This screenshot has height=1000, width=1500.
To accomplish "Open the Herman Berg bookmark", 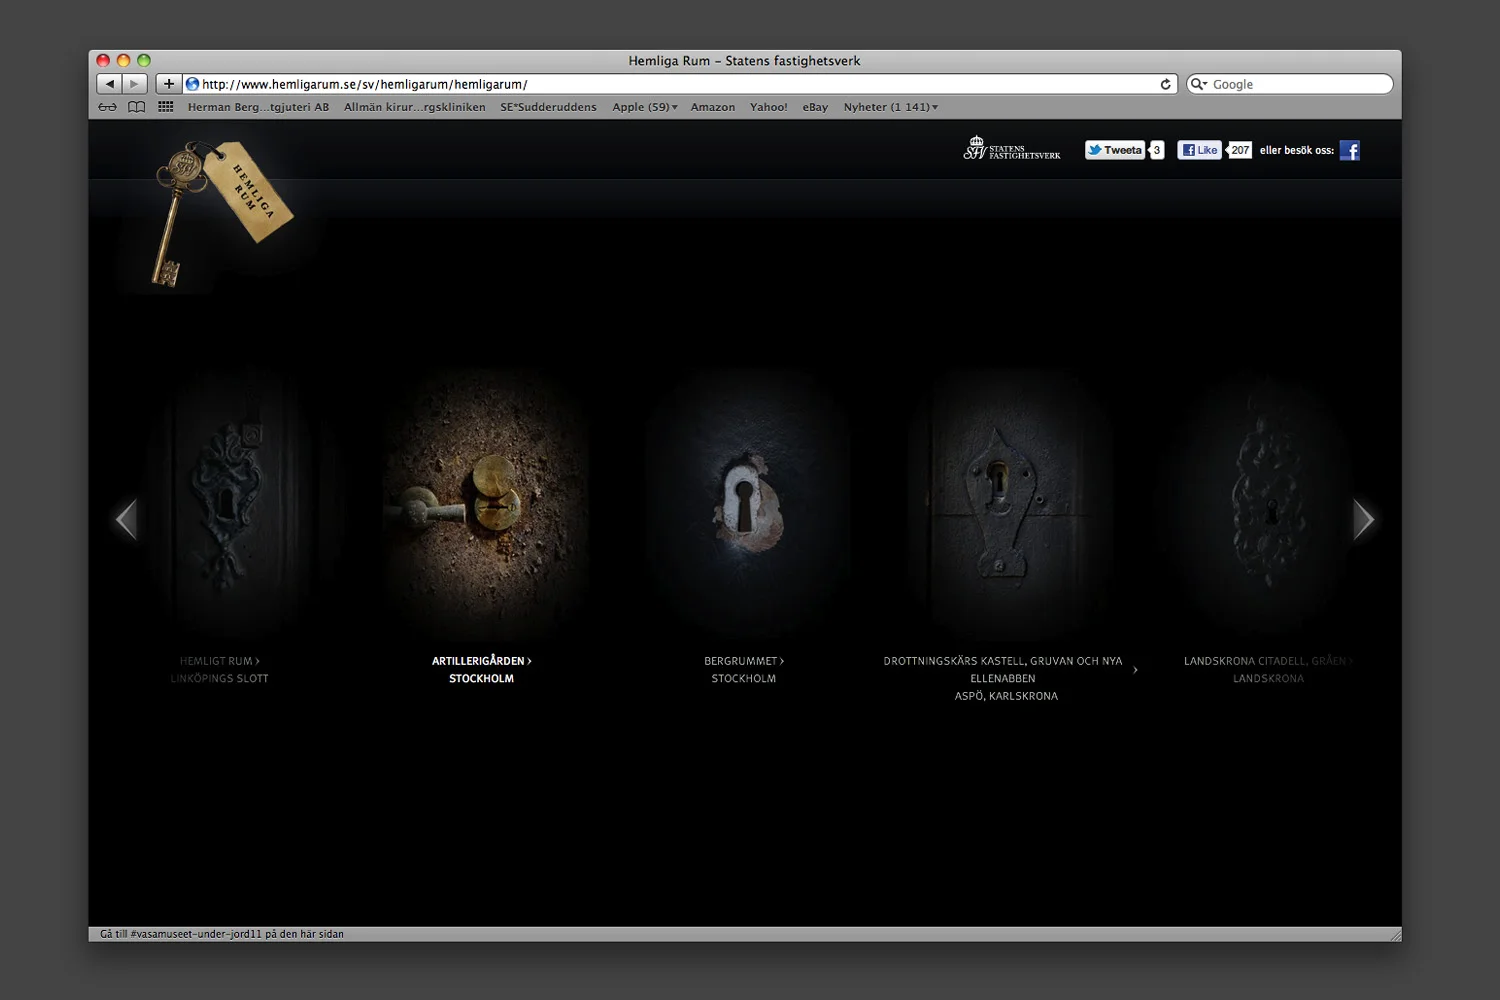I will [258, 107].
